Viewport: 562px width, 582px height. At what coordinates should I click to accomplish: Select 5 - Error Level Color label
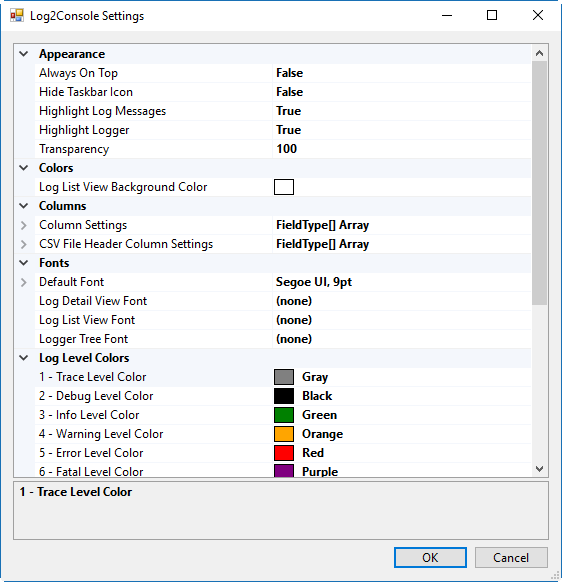[91, 453]
